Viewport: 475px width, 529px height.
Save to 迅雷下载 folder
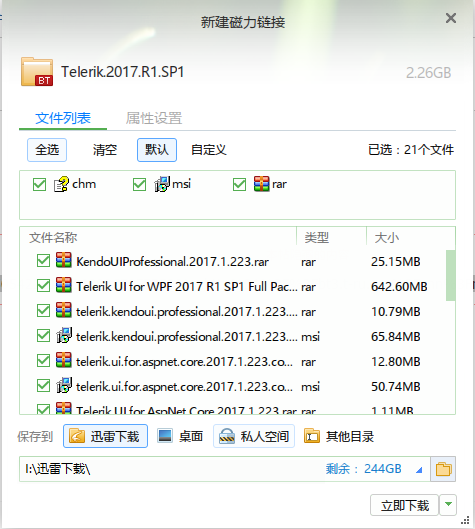tap(105, 436)
